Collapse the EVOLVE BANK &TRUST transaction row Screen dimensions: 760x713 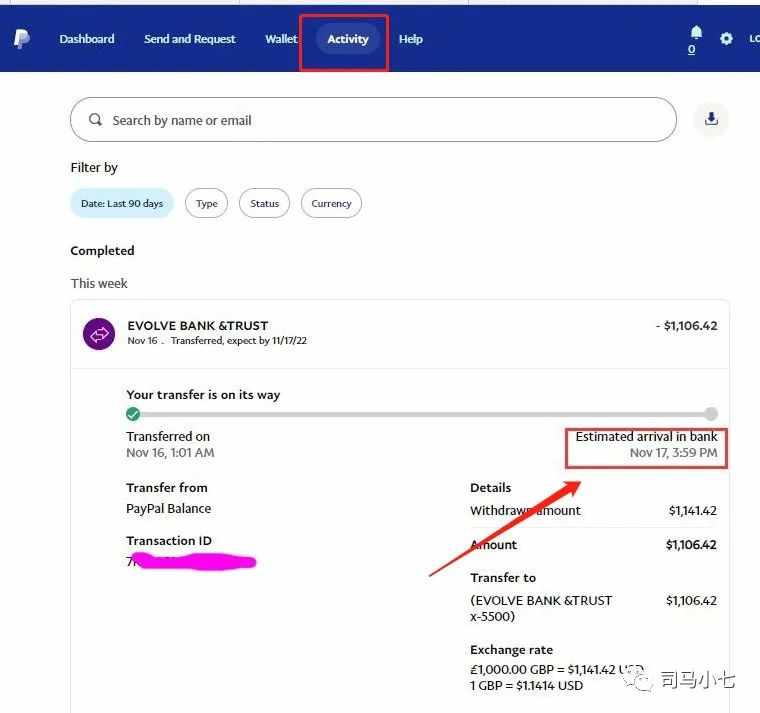[400, 333]
